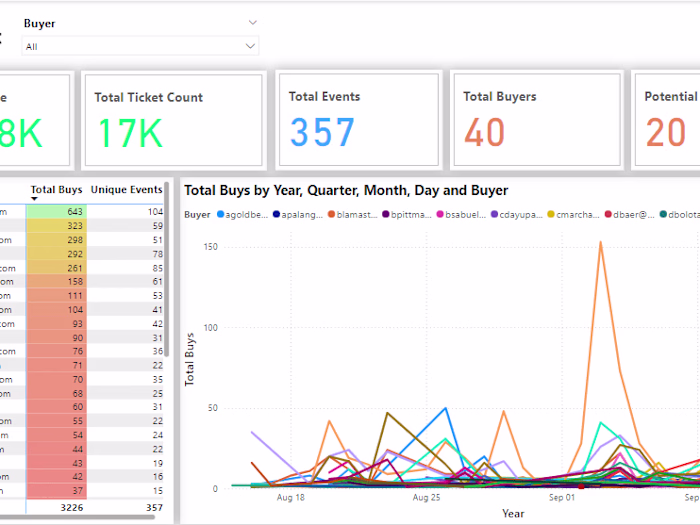This screenshot has height=525, width=700.
Task: Click the table horizontal scrollbar
Action: pyautogui.click(x=77, y=517)
